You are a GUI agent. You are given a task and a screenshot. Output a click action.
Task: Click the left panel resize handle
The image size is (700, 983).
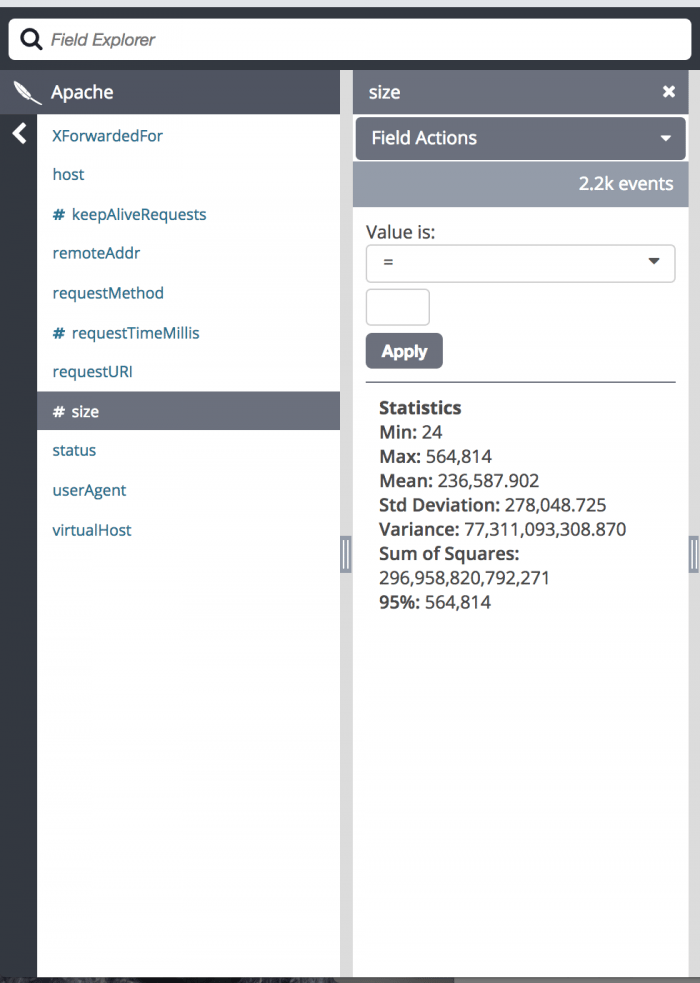coord(346,554)
